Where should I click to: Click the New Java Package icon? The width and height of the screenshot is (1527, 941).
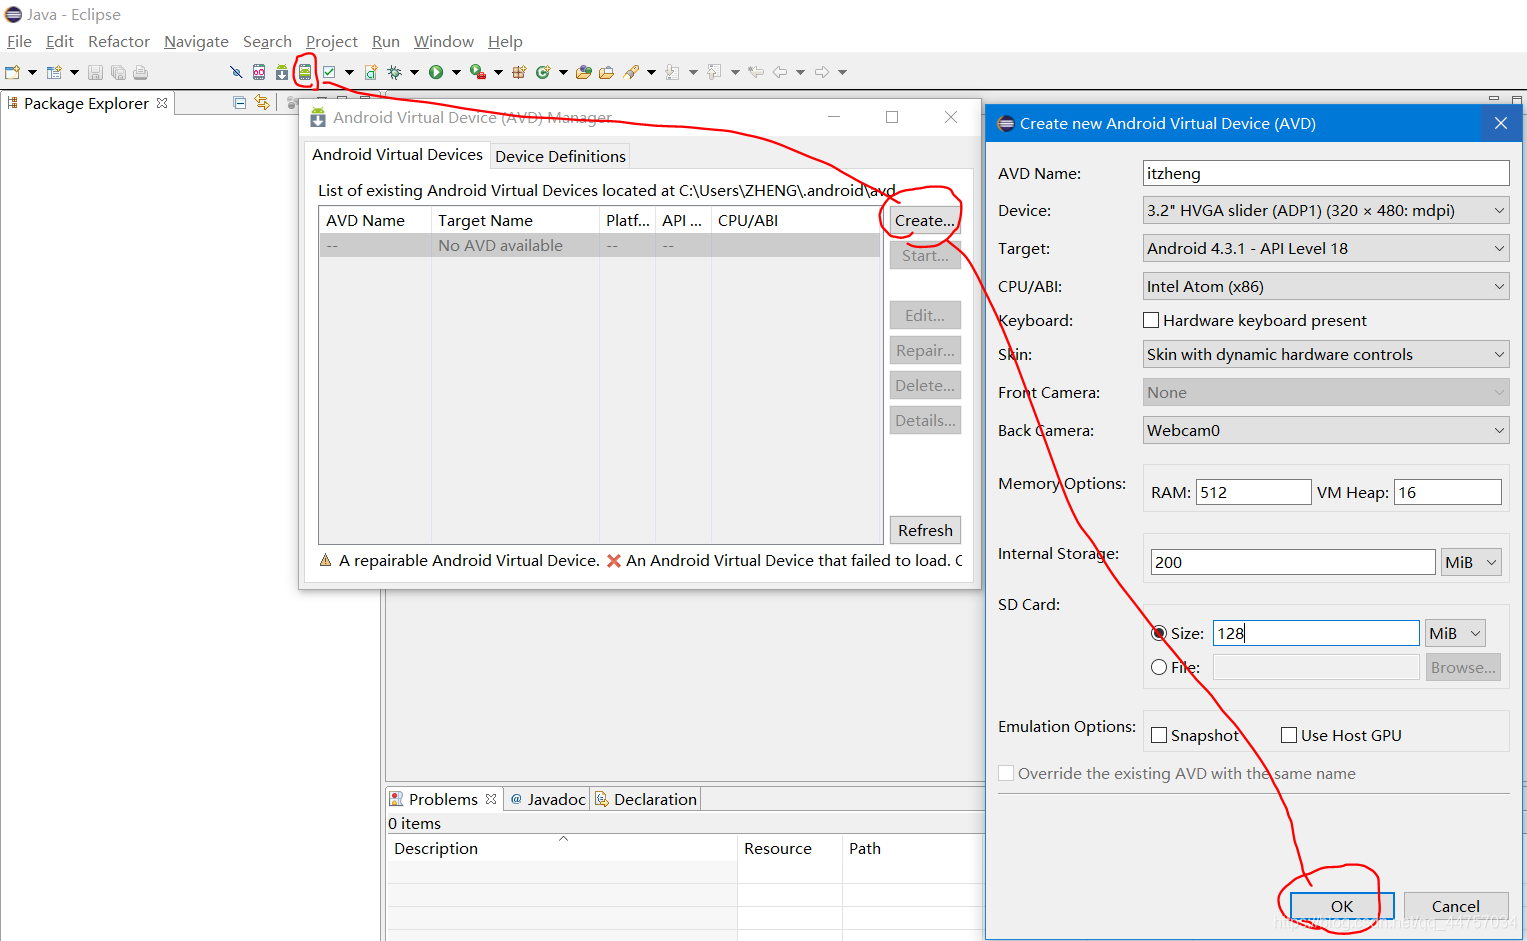[x=518, y=72]
